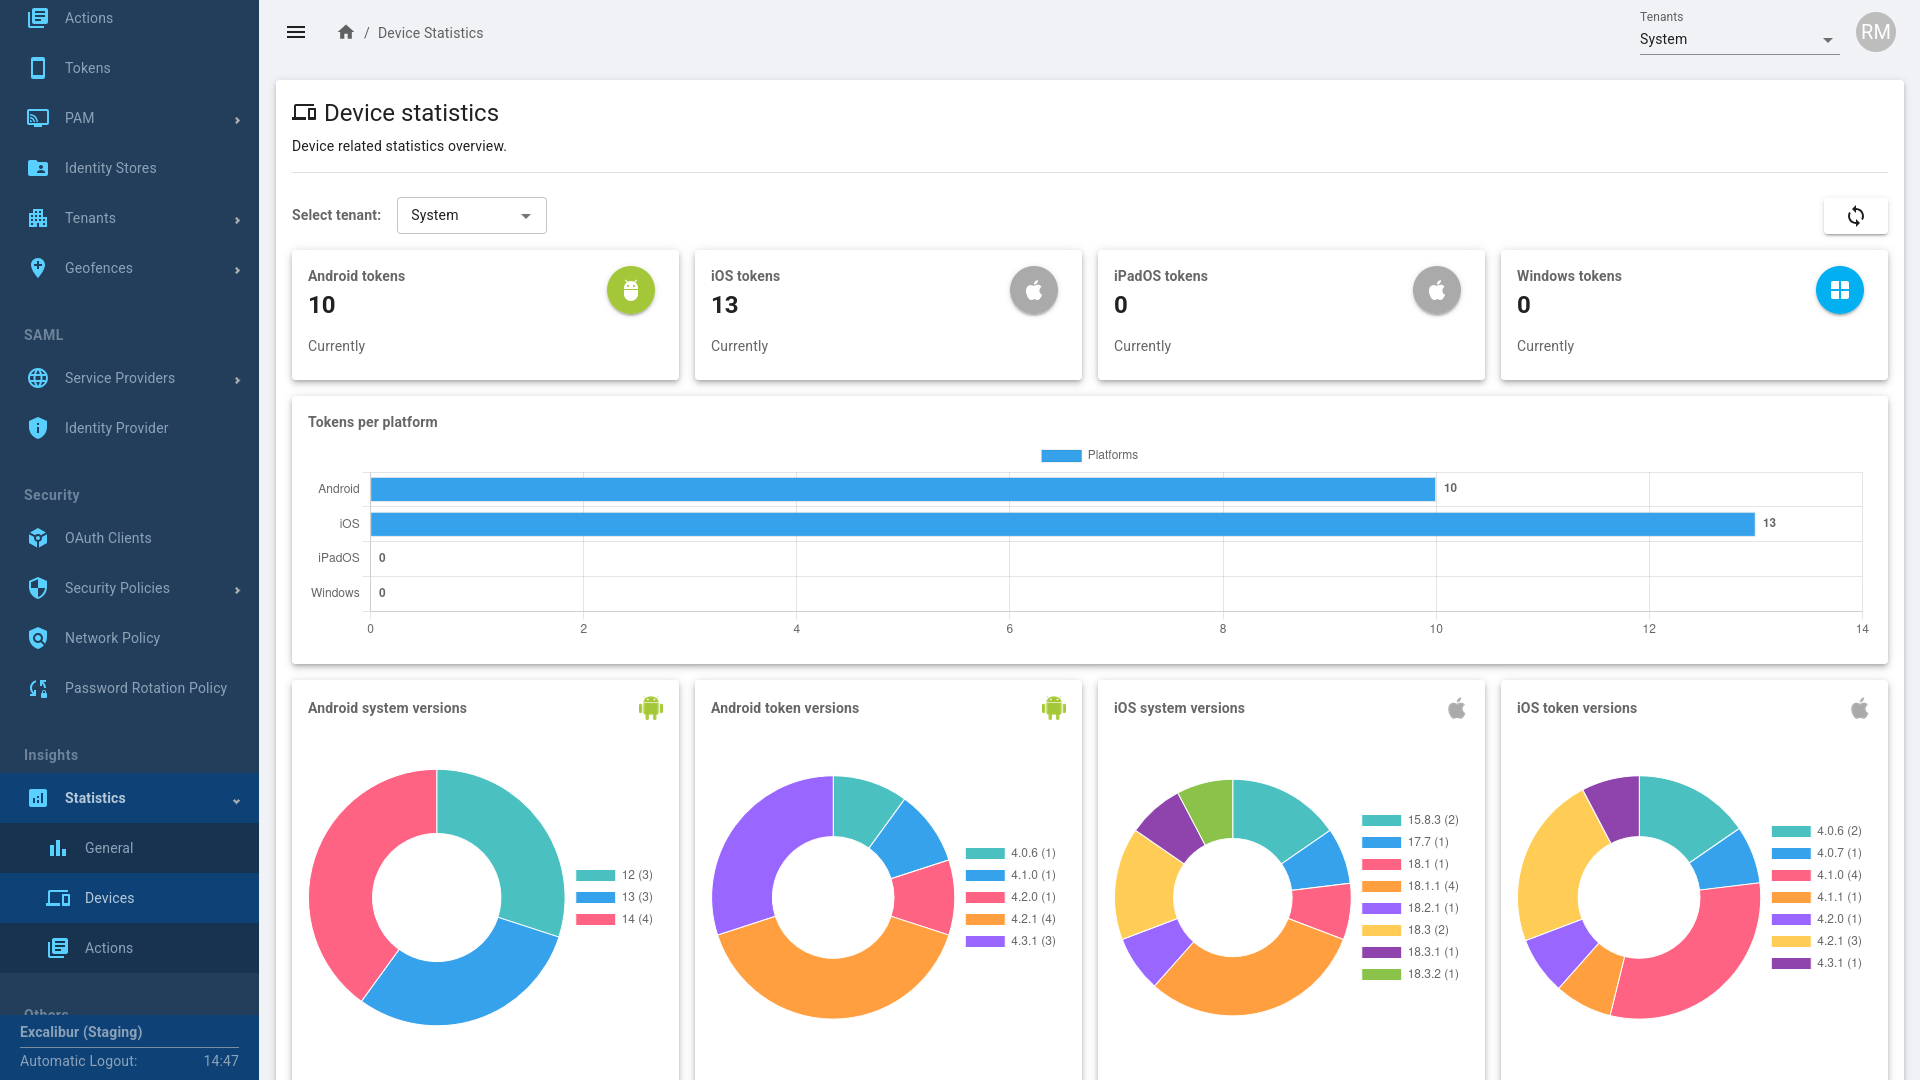Click the 4.2.1 (4) orange color swatch
The image size is (1920, 1080).
pyautogui.click(x=985, y=919)
